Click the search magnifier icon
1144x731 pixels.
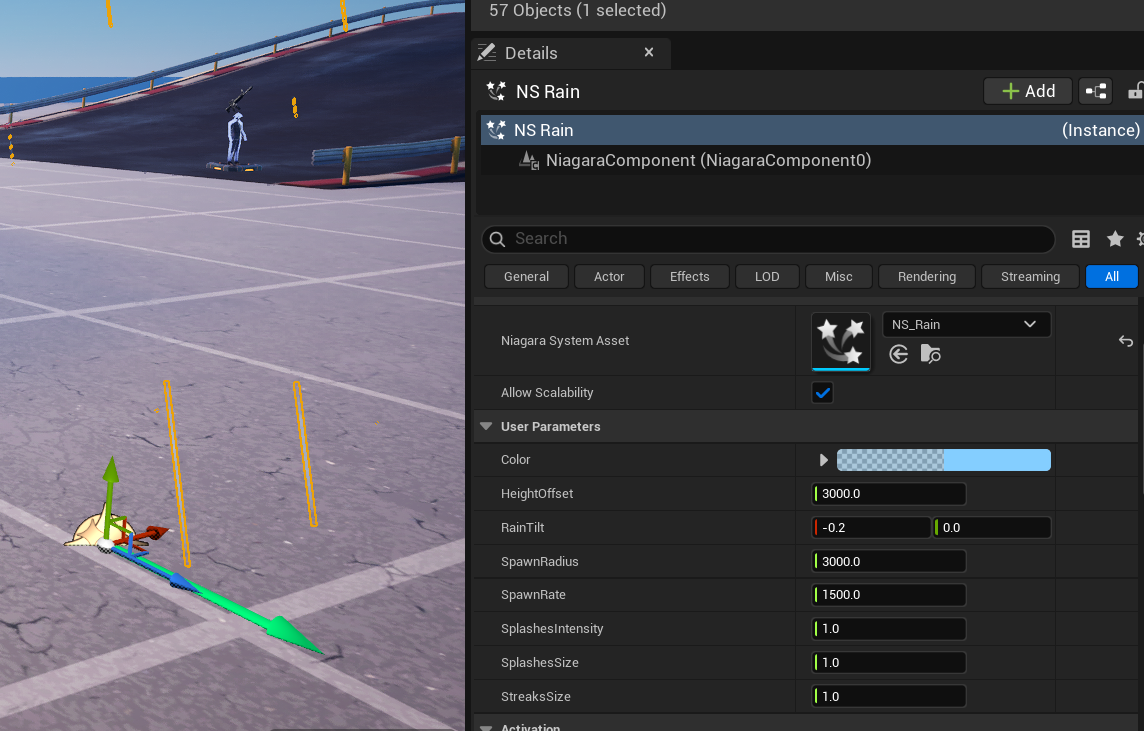click(x=498, y=239)
